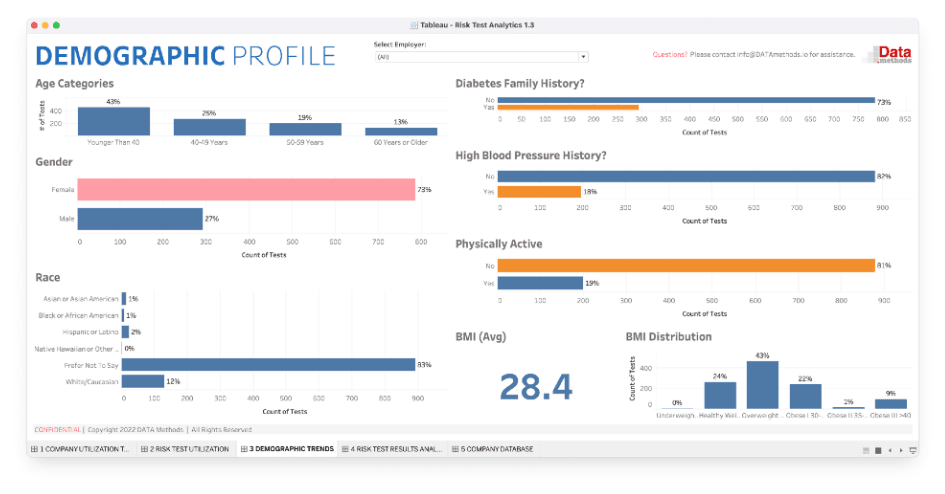Go to the next sheet arrow
The image size is (945, 494).
(900, 450)
